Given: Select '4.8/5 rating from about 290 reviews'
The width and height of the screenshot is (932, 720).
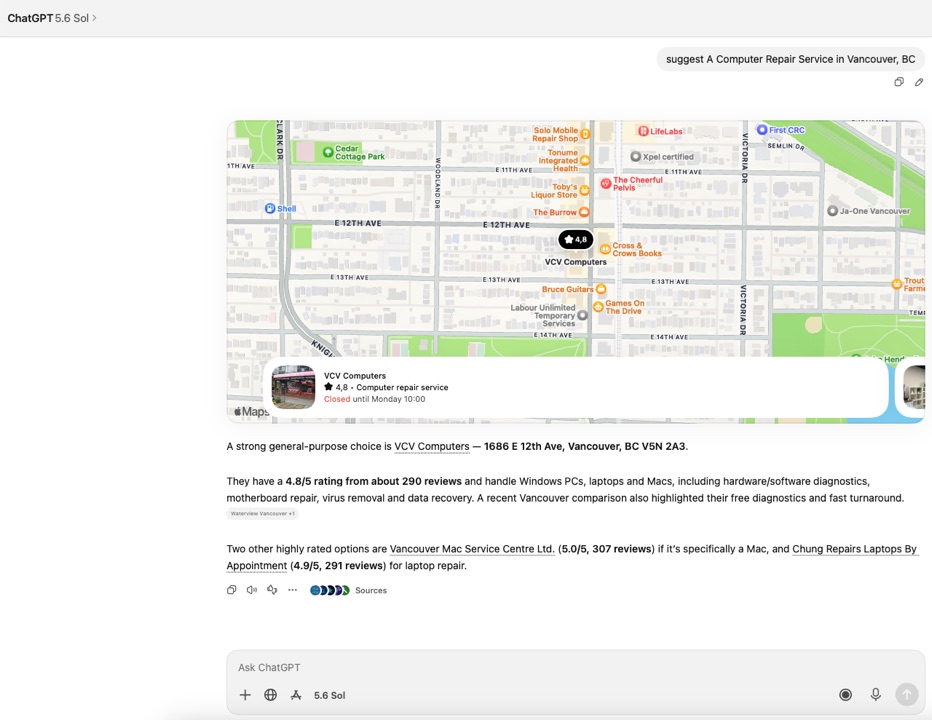Looking at the screenshot, I should (x=373, y=481).
